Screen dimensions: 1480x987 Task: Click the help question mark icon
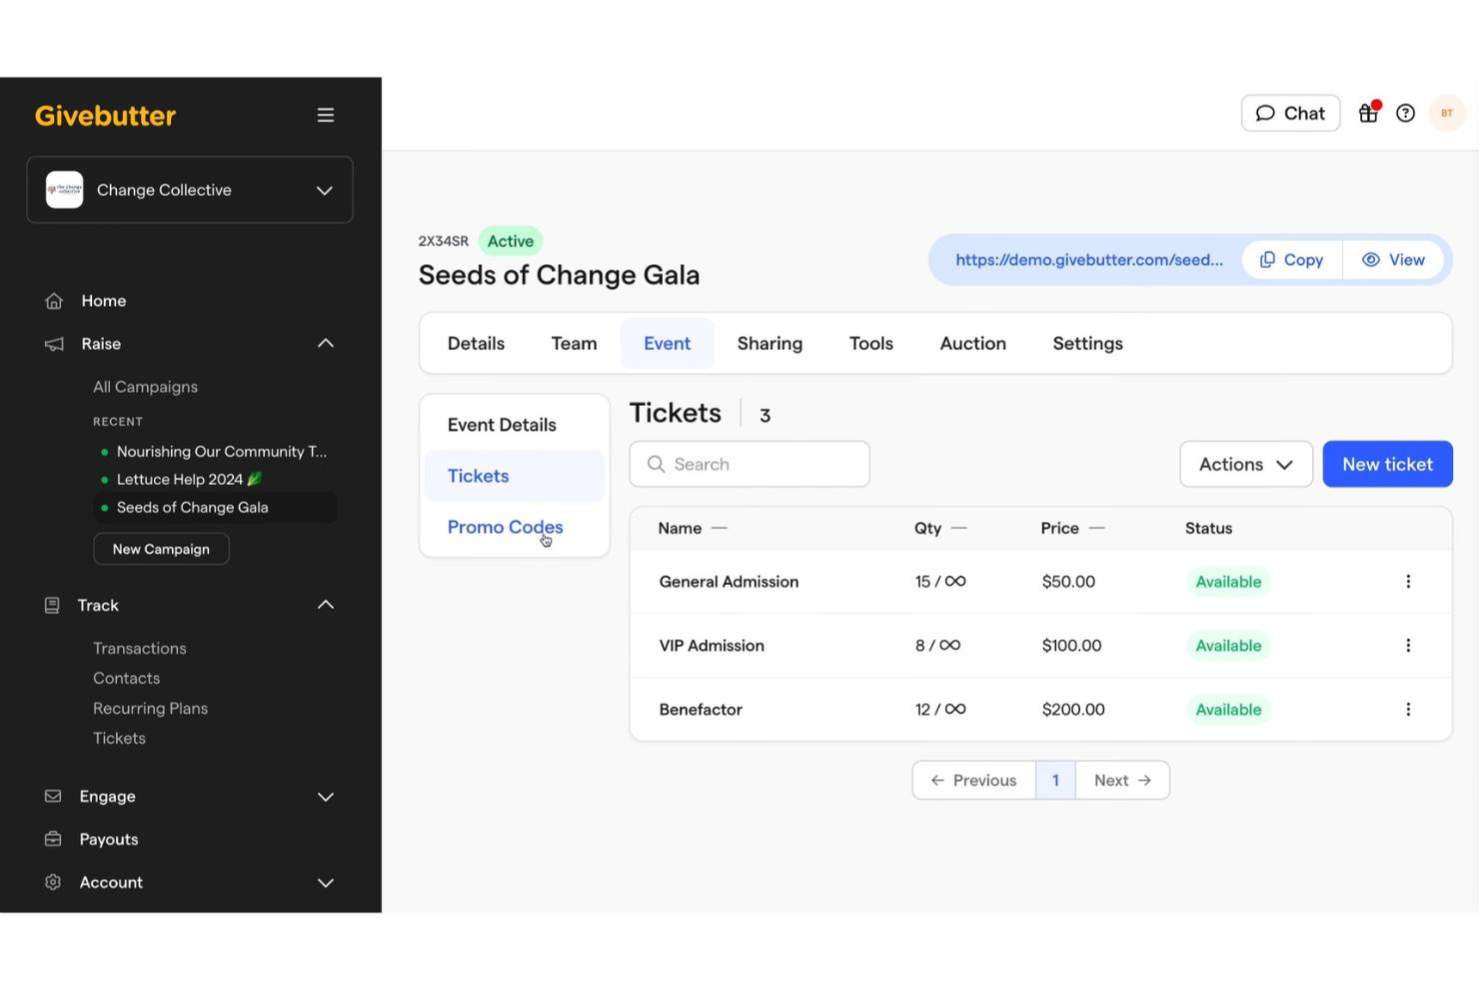coord(1405,113)
